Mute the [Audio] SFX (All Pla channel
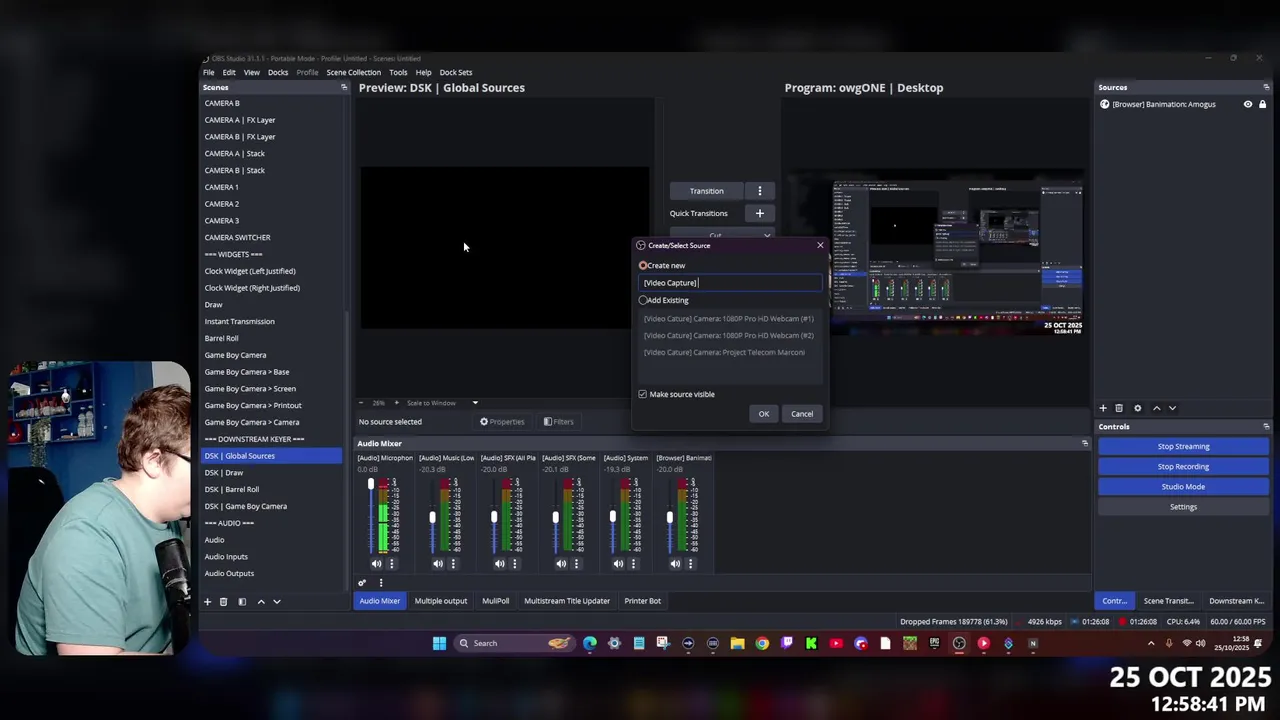The height and width of the screenshot is (720, 1280). (x=500, y=564)
